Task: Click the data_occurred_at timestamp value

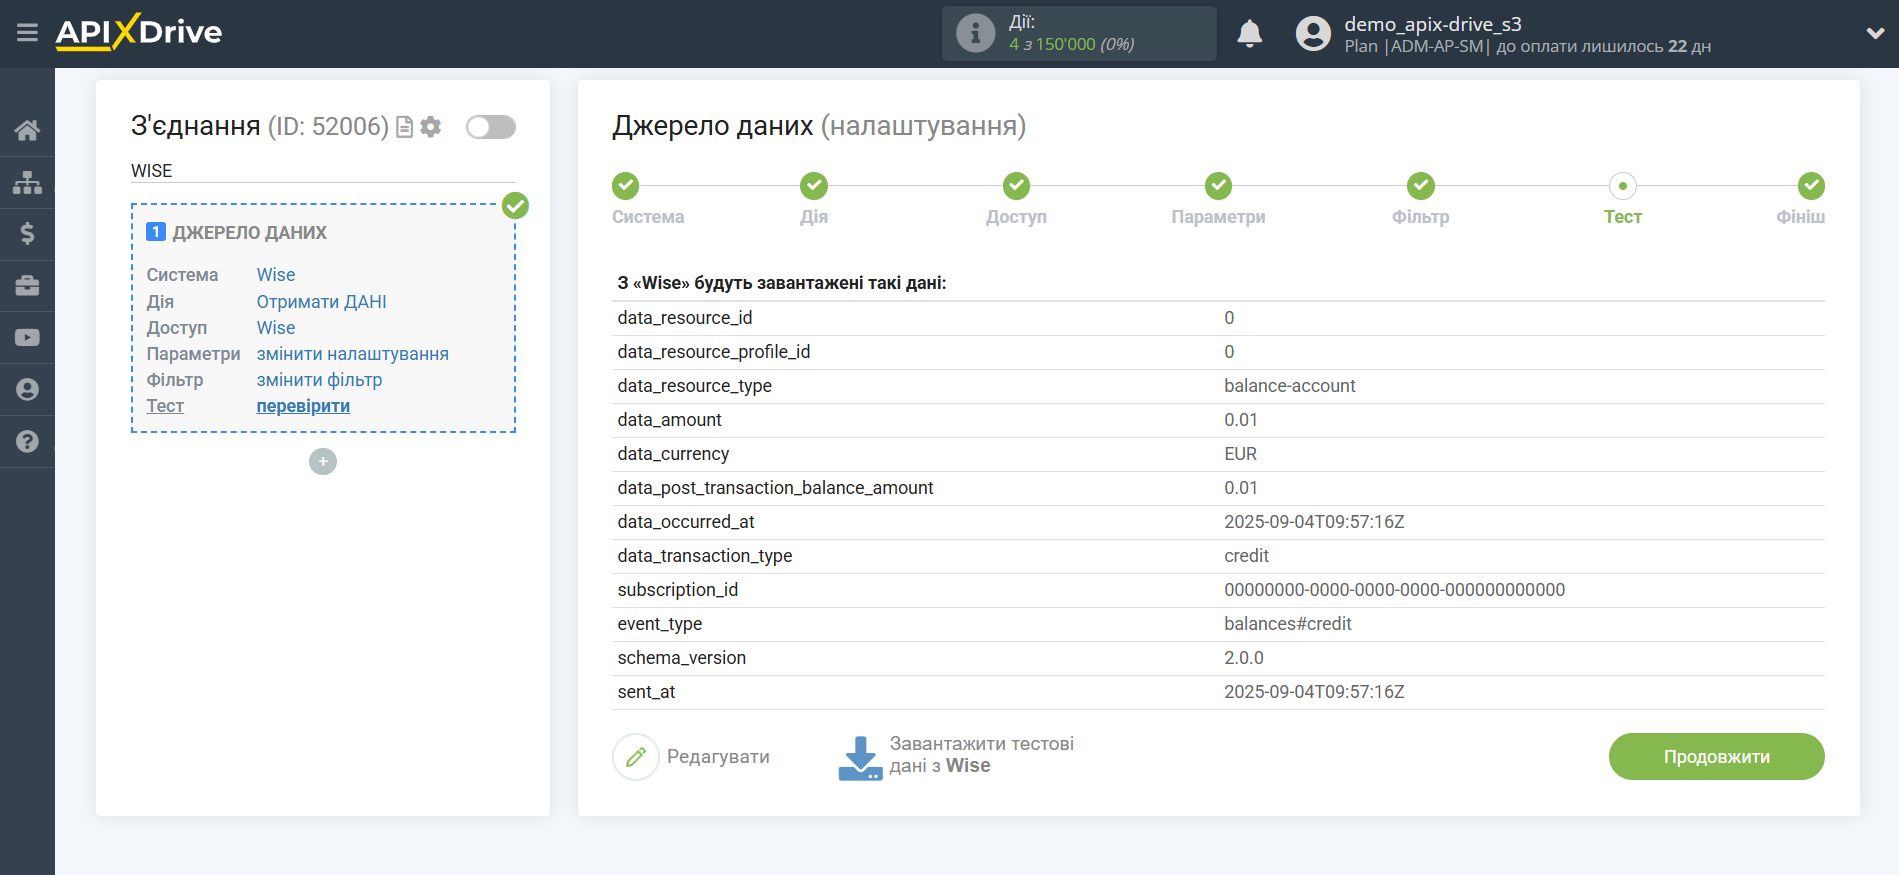Action: 1314,522
